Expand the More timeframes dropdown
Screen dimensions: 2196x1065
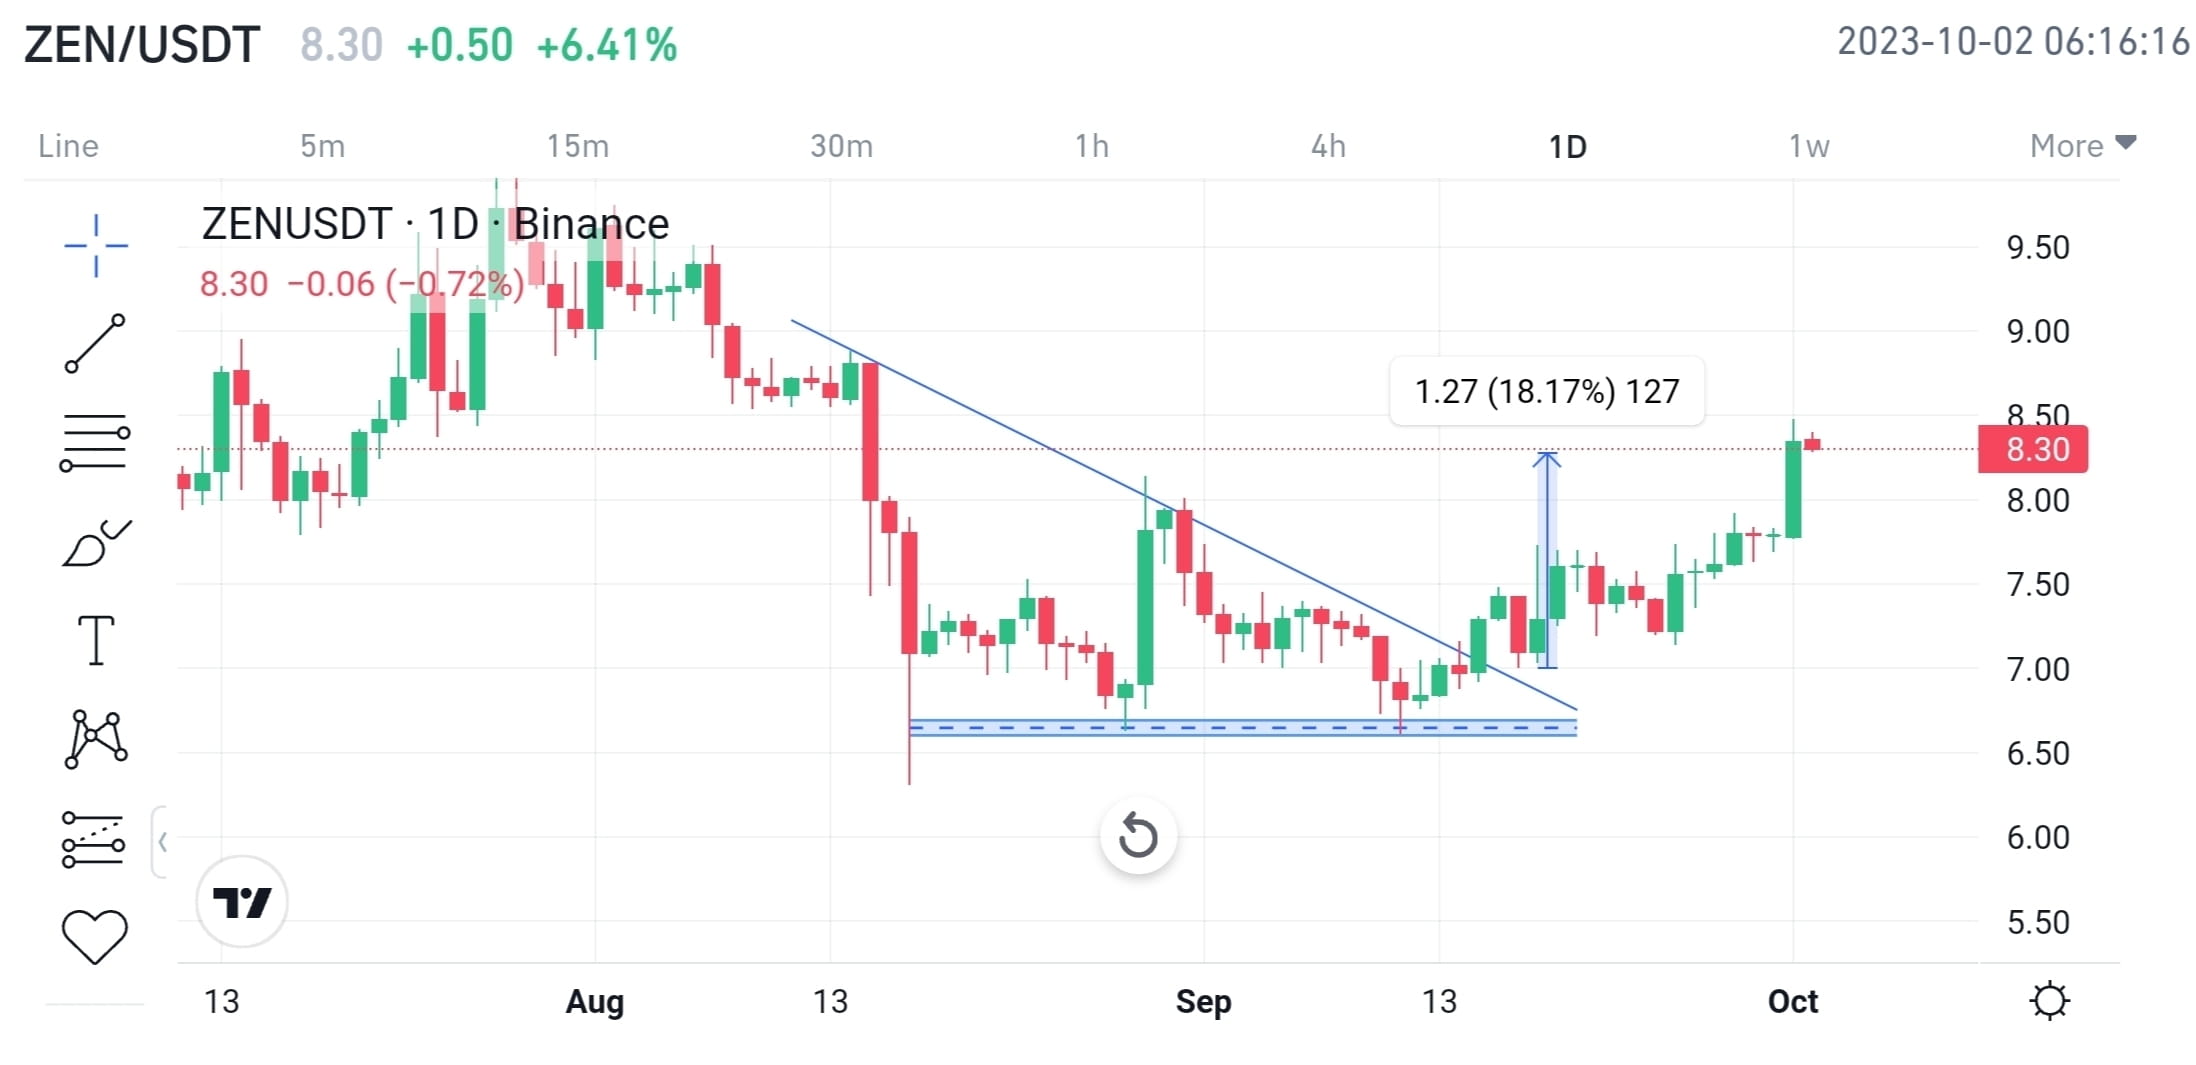(x=2084, y=146)
